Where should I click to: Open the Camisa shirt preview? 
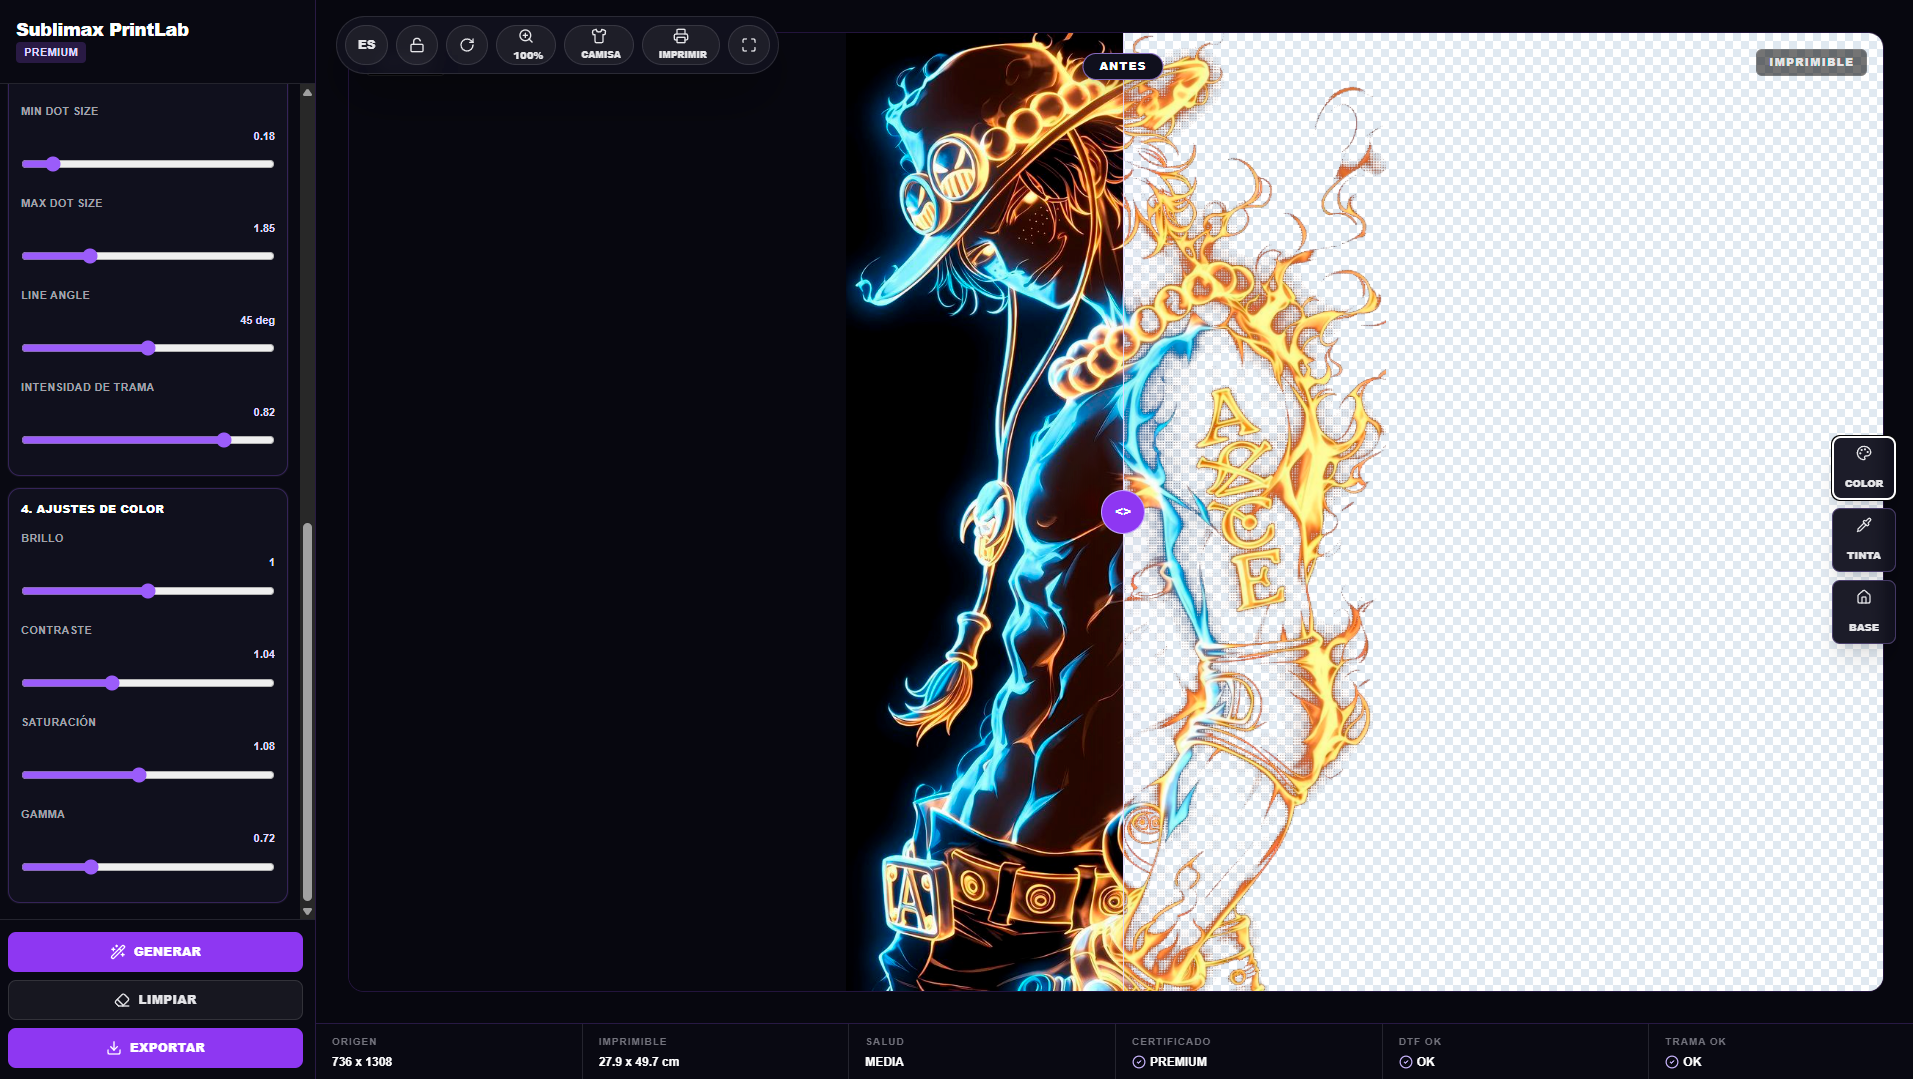pyautogui.click(x=599, y=45)
